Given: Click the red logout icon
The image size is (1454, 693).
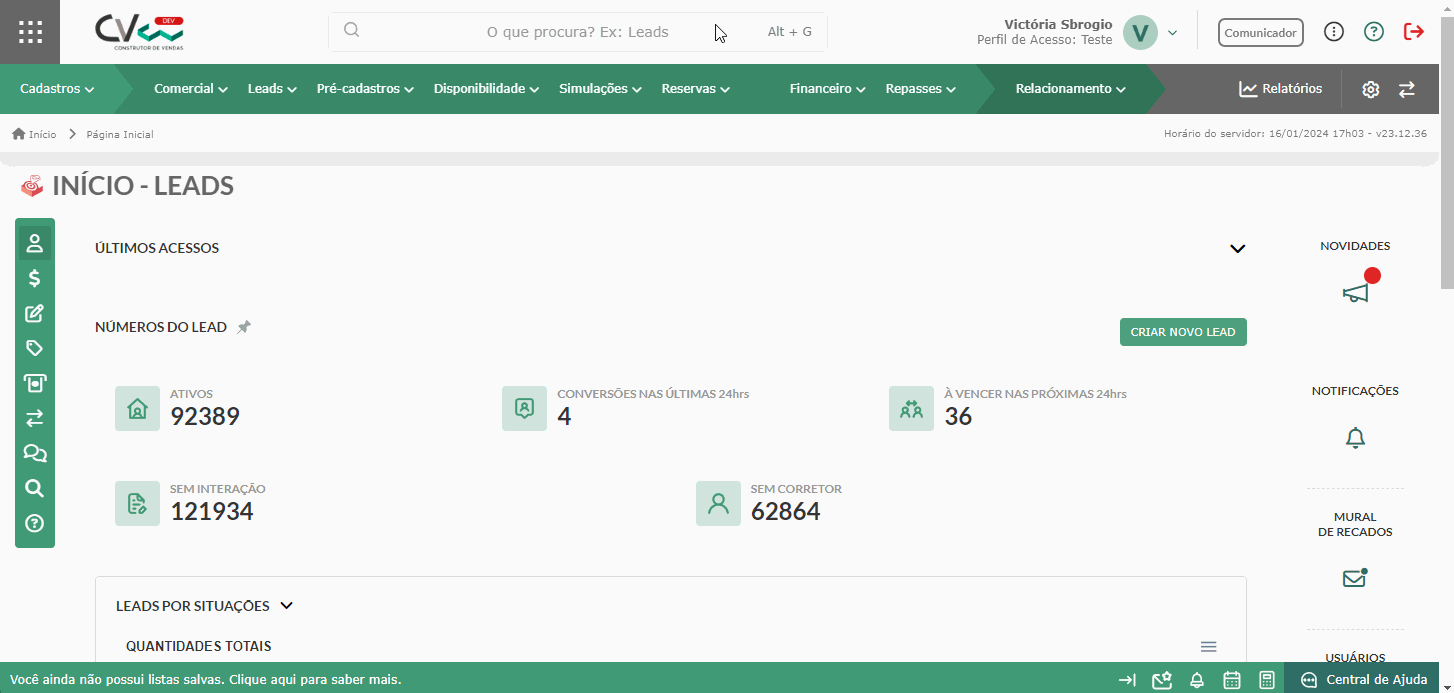Looking at the screenshot, I should (x=1414, y=32).
